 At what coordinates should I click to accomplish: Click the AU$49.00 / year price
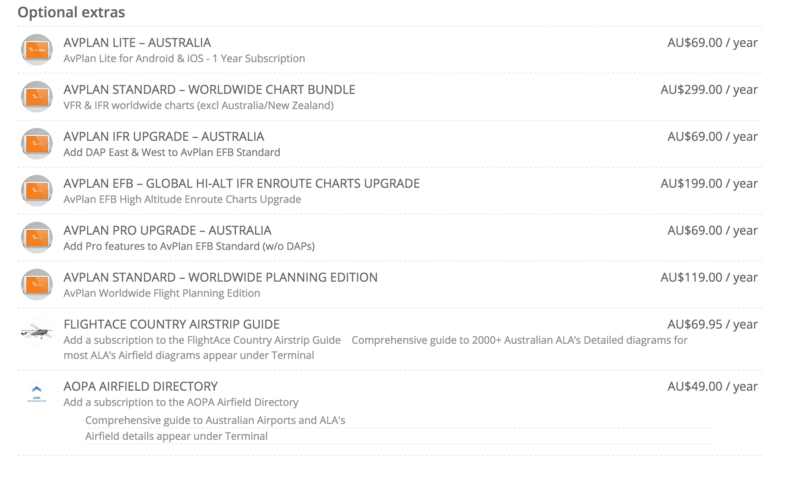pos(712,386)
